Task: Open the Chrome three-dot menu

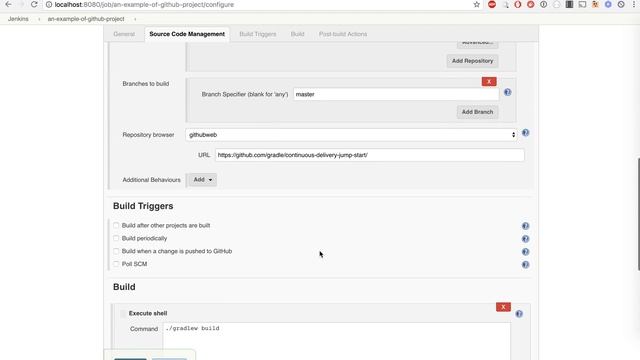Action: pos(634,4)
